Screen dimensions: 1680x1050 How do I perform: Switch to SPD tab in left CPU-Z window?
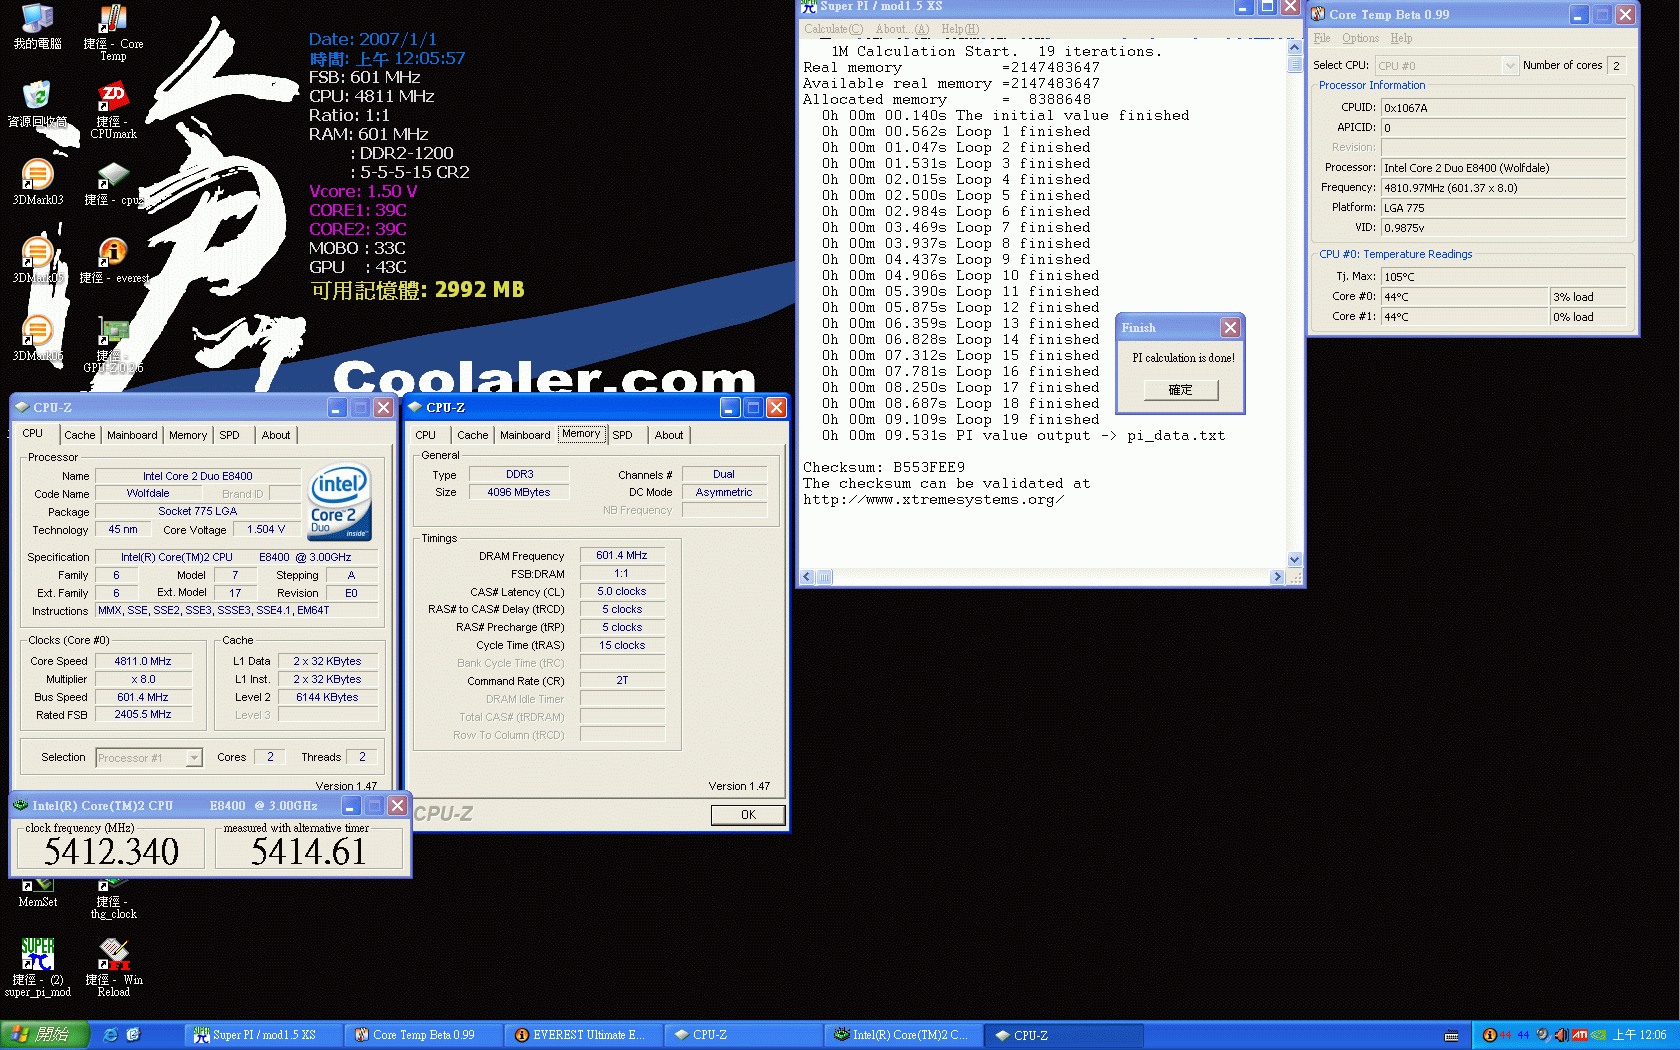[x=229, y=435]
